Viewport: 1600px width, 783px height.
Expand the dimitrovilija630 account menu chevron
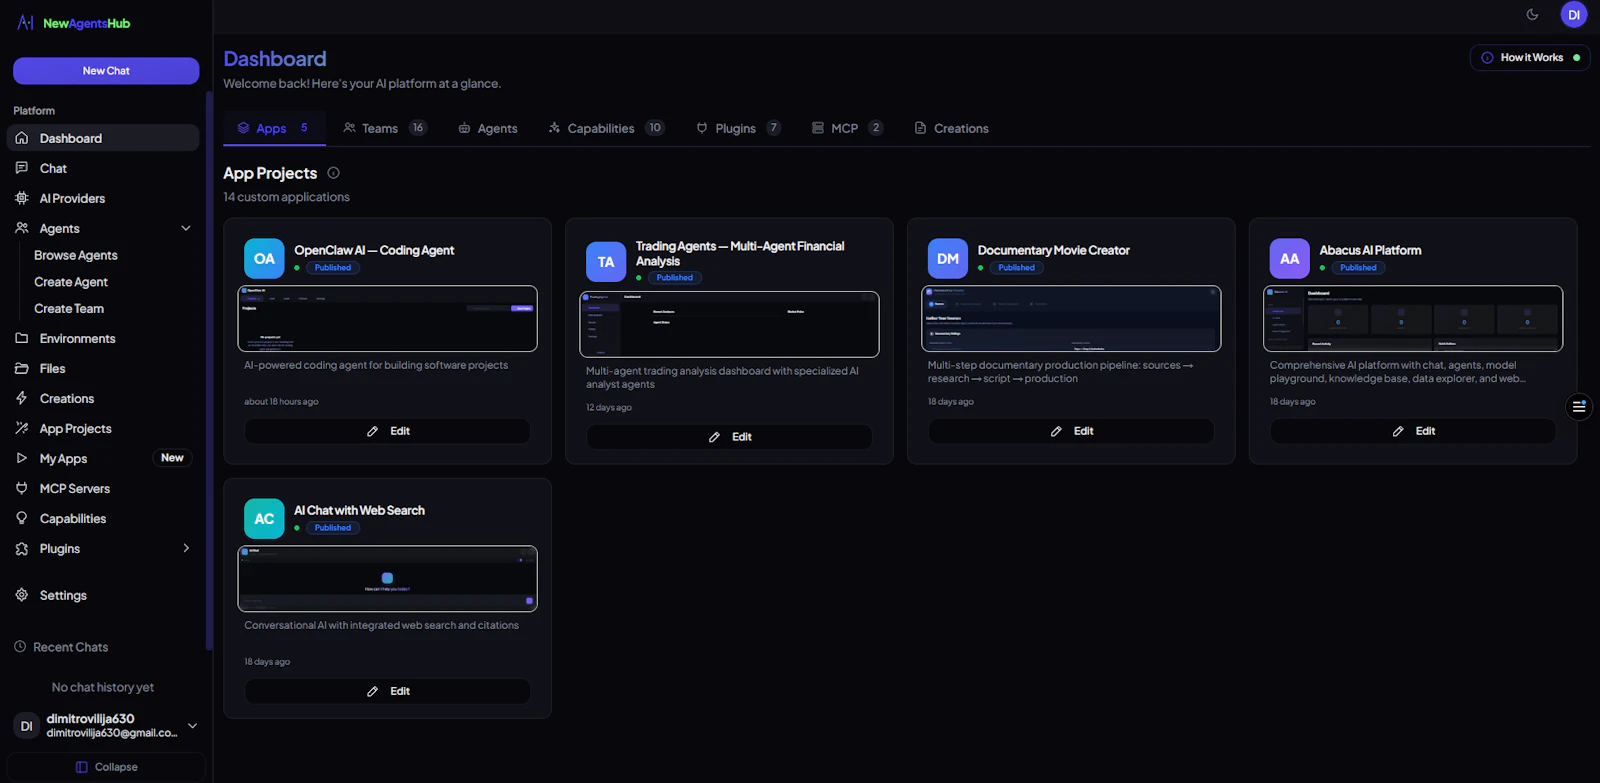[x=192, y=726]
